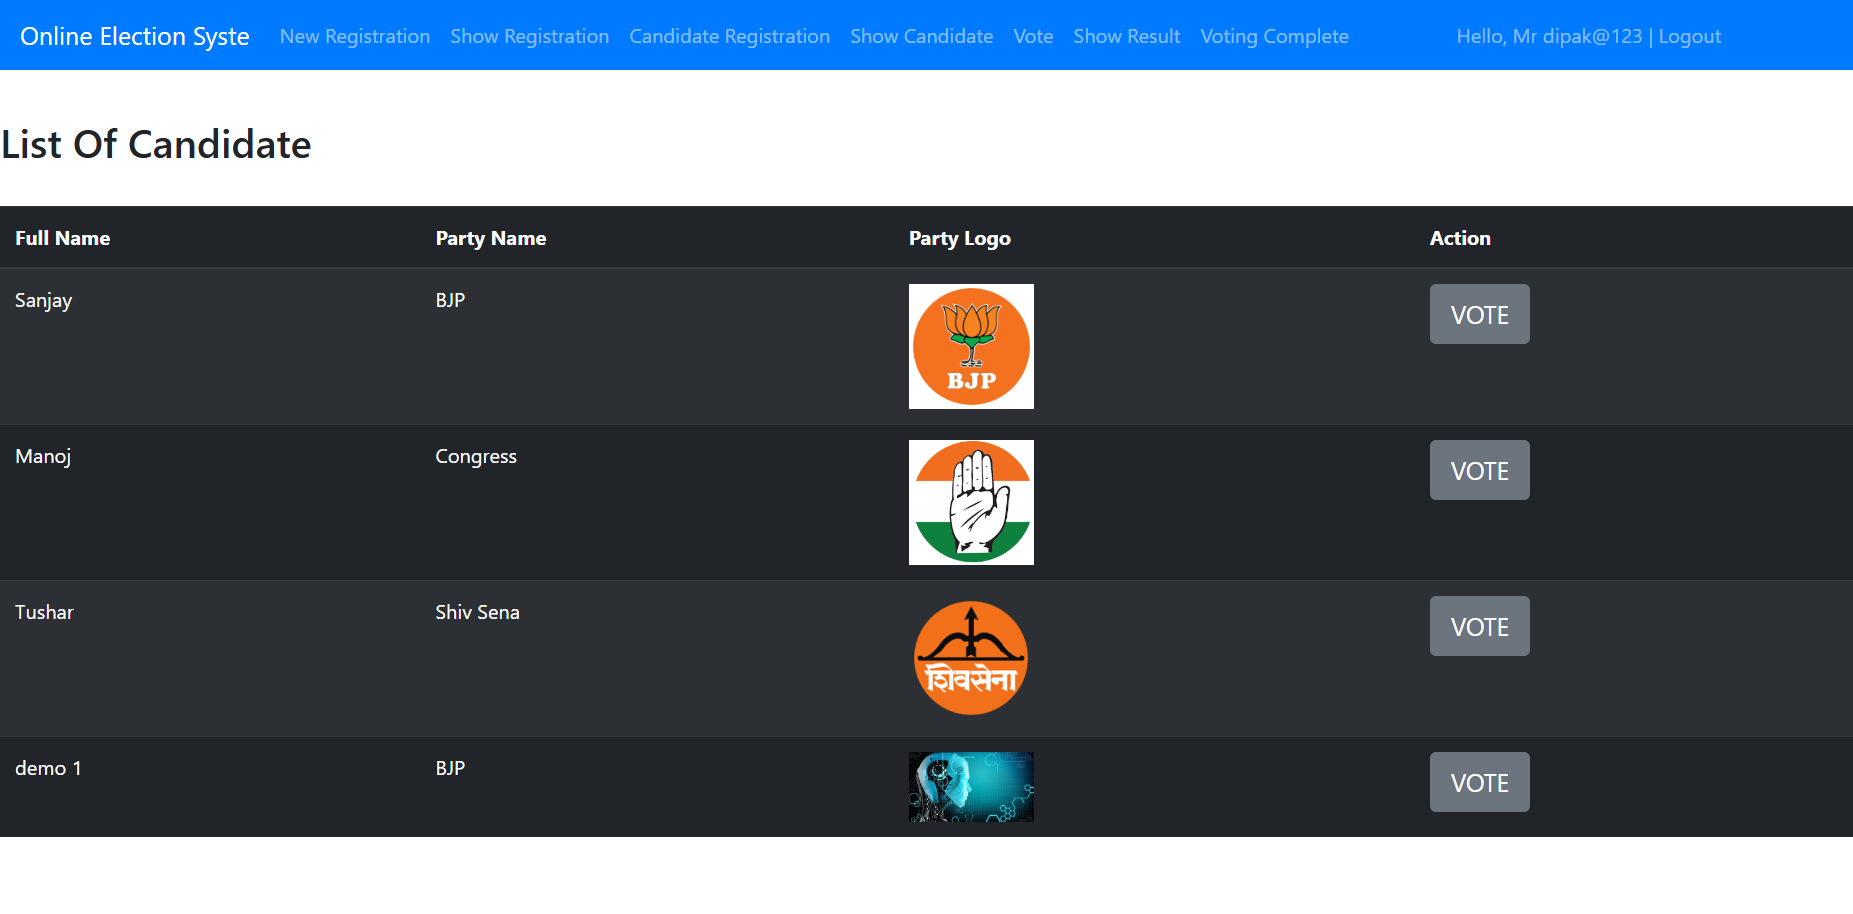Select Show Candidate in the navbar

(921, 36)
